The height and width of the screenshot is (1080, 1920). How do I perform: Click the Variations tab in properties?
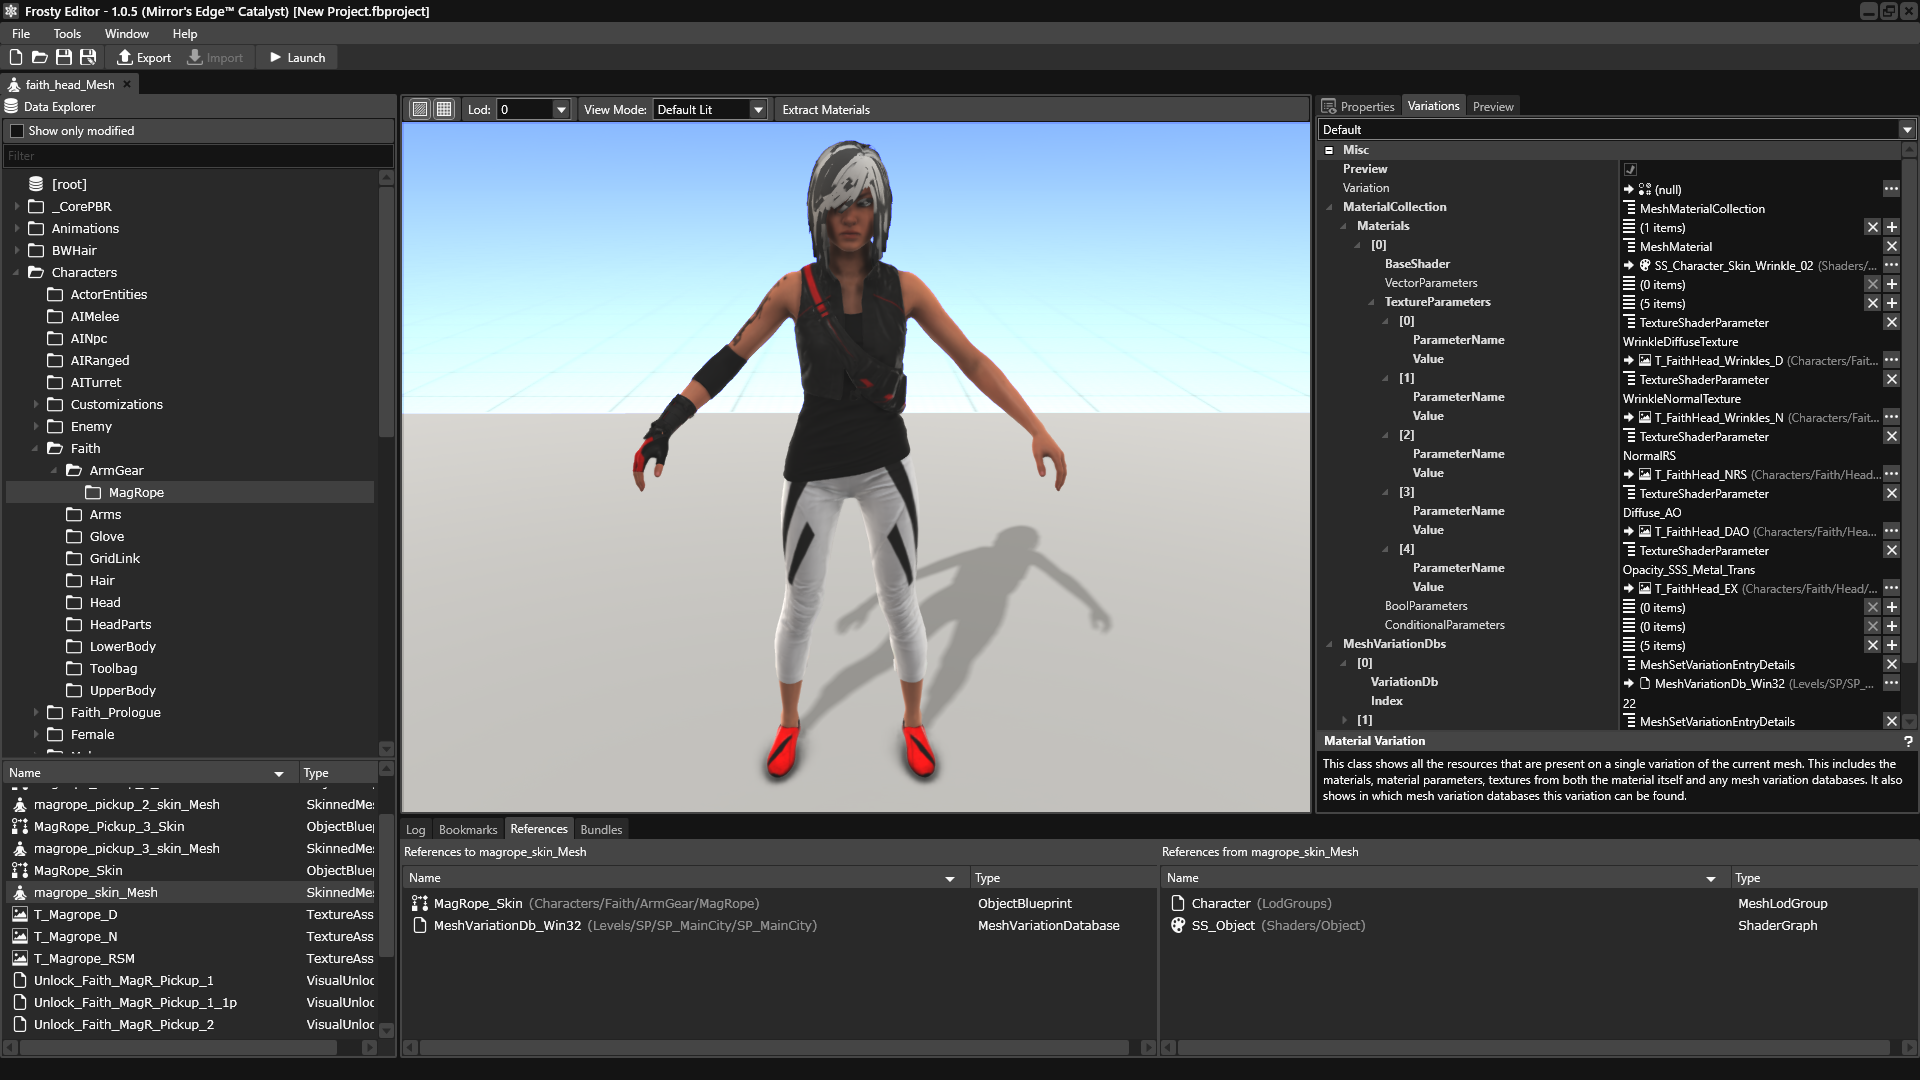coord(1432,105)
